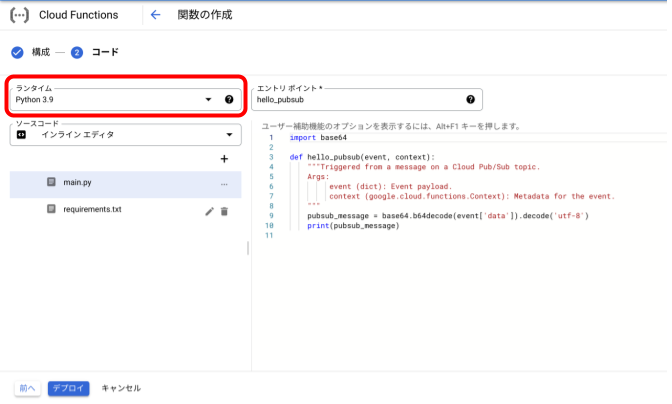
Task: Edit requirements.txt with pencil icon
Action: click(209, 211)
